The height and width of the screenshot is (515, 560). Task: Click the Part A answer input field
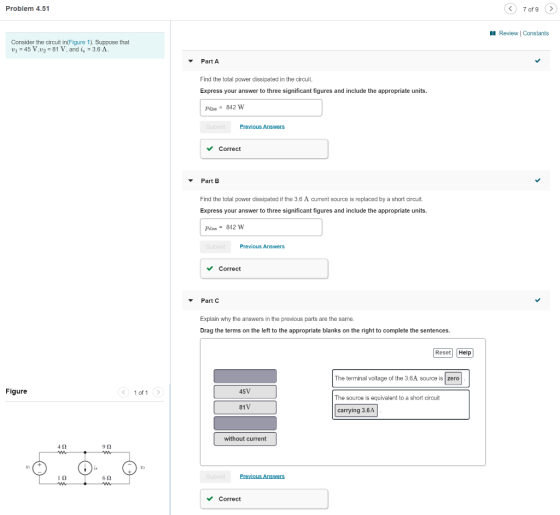(261, 108)
